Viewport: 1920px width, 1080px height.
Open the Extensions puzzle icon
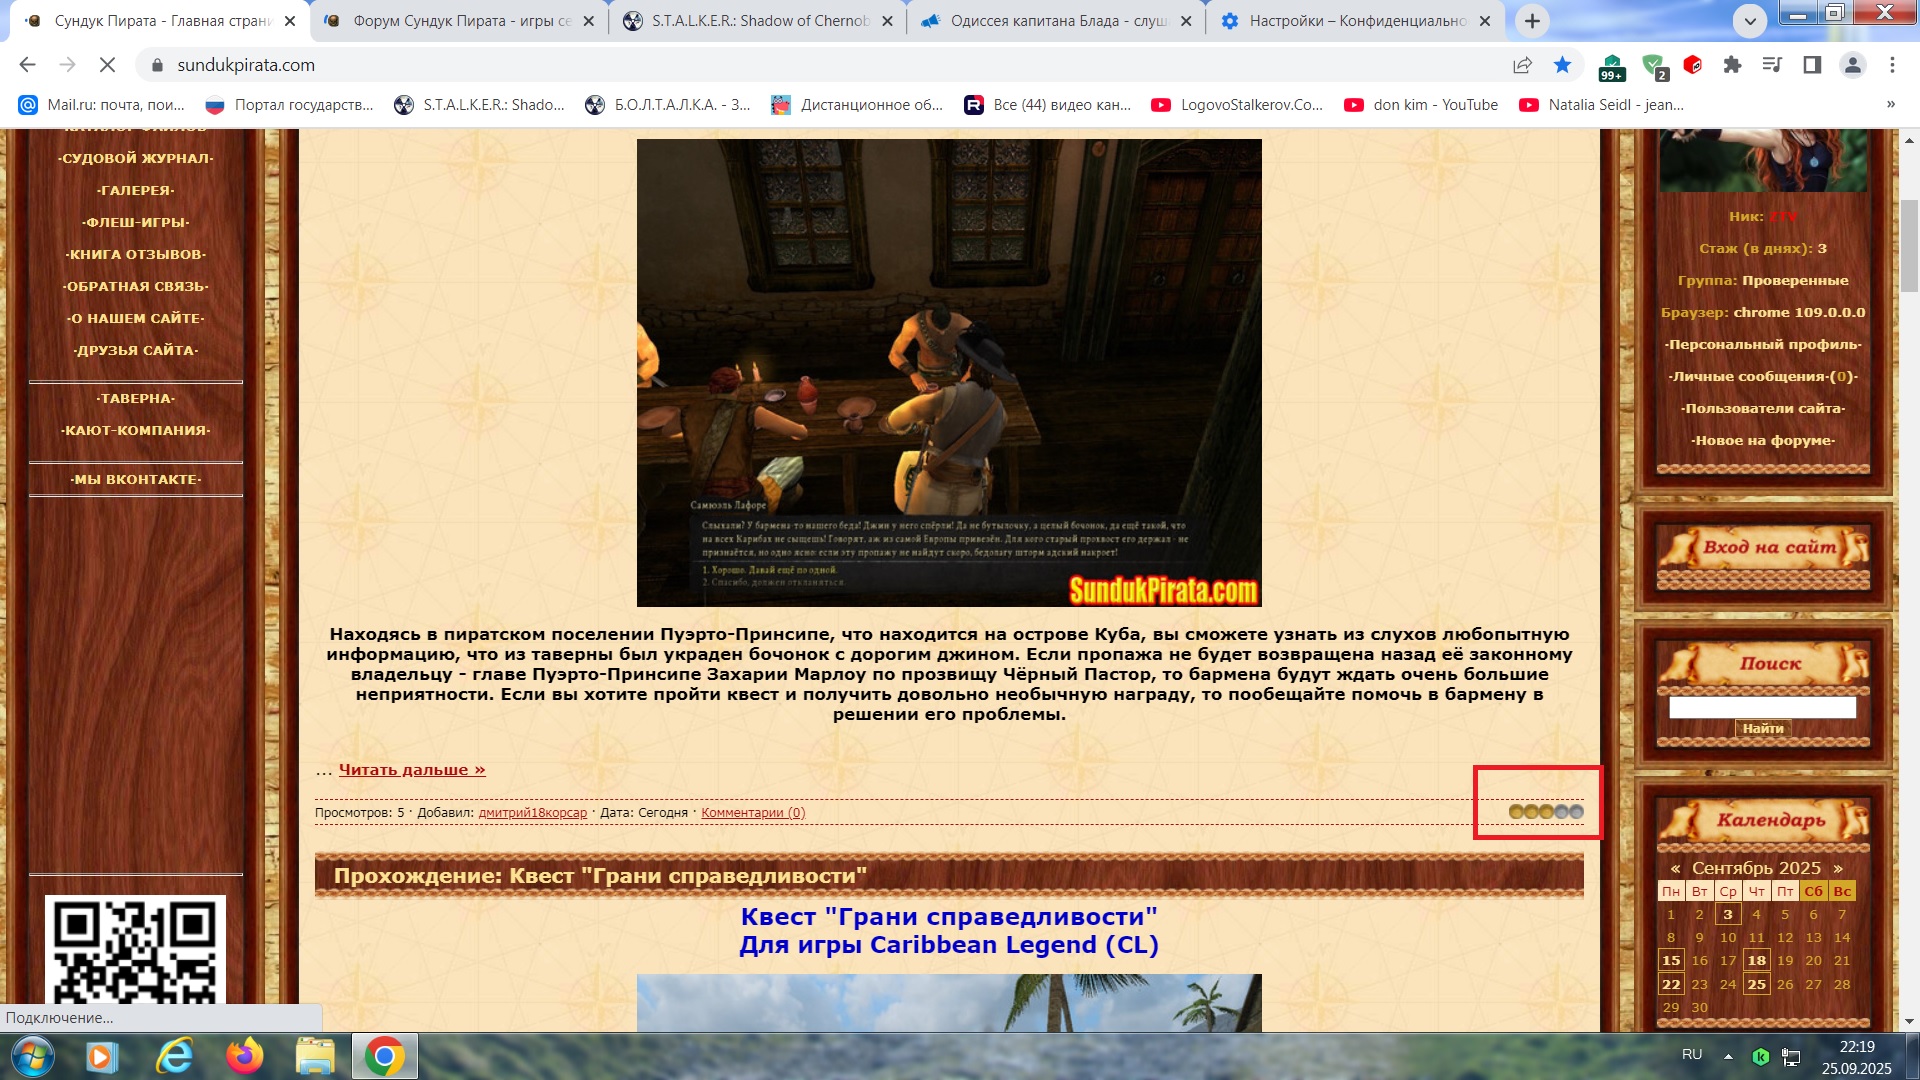(1732, 65)
